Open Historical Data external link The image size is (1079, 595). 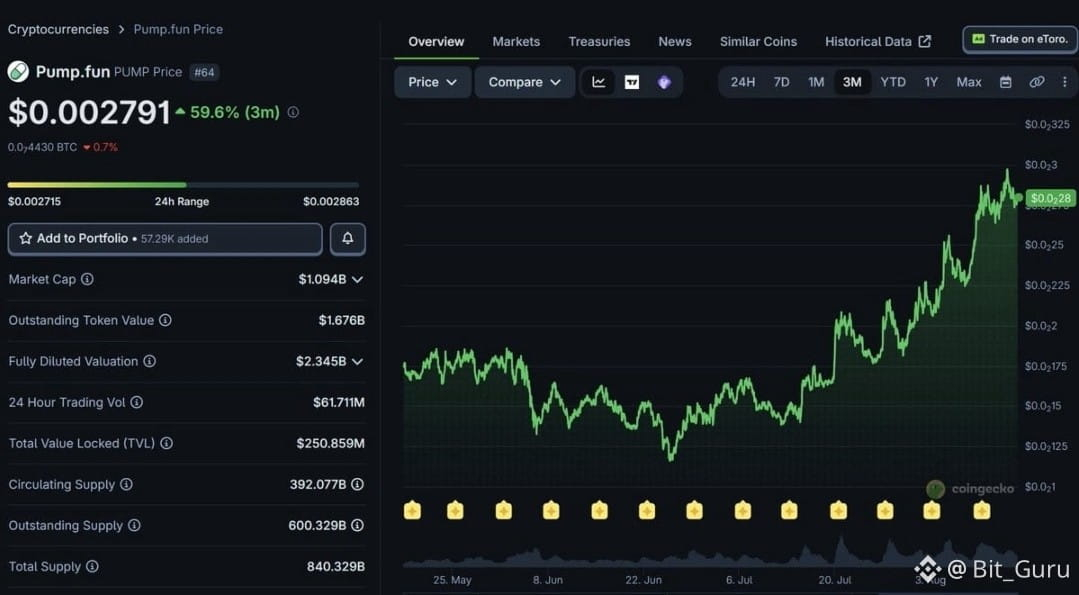(878, 42)
